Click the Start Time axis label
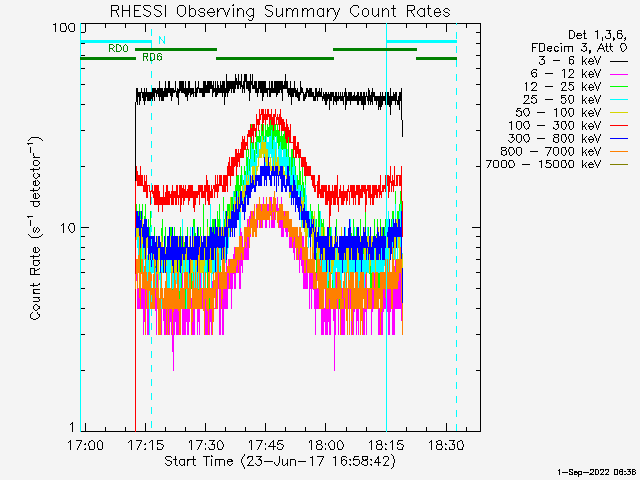Viewport: 640px width, 480px height. tap(280, 461)
